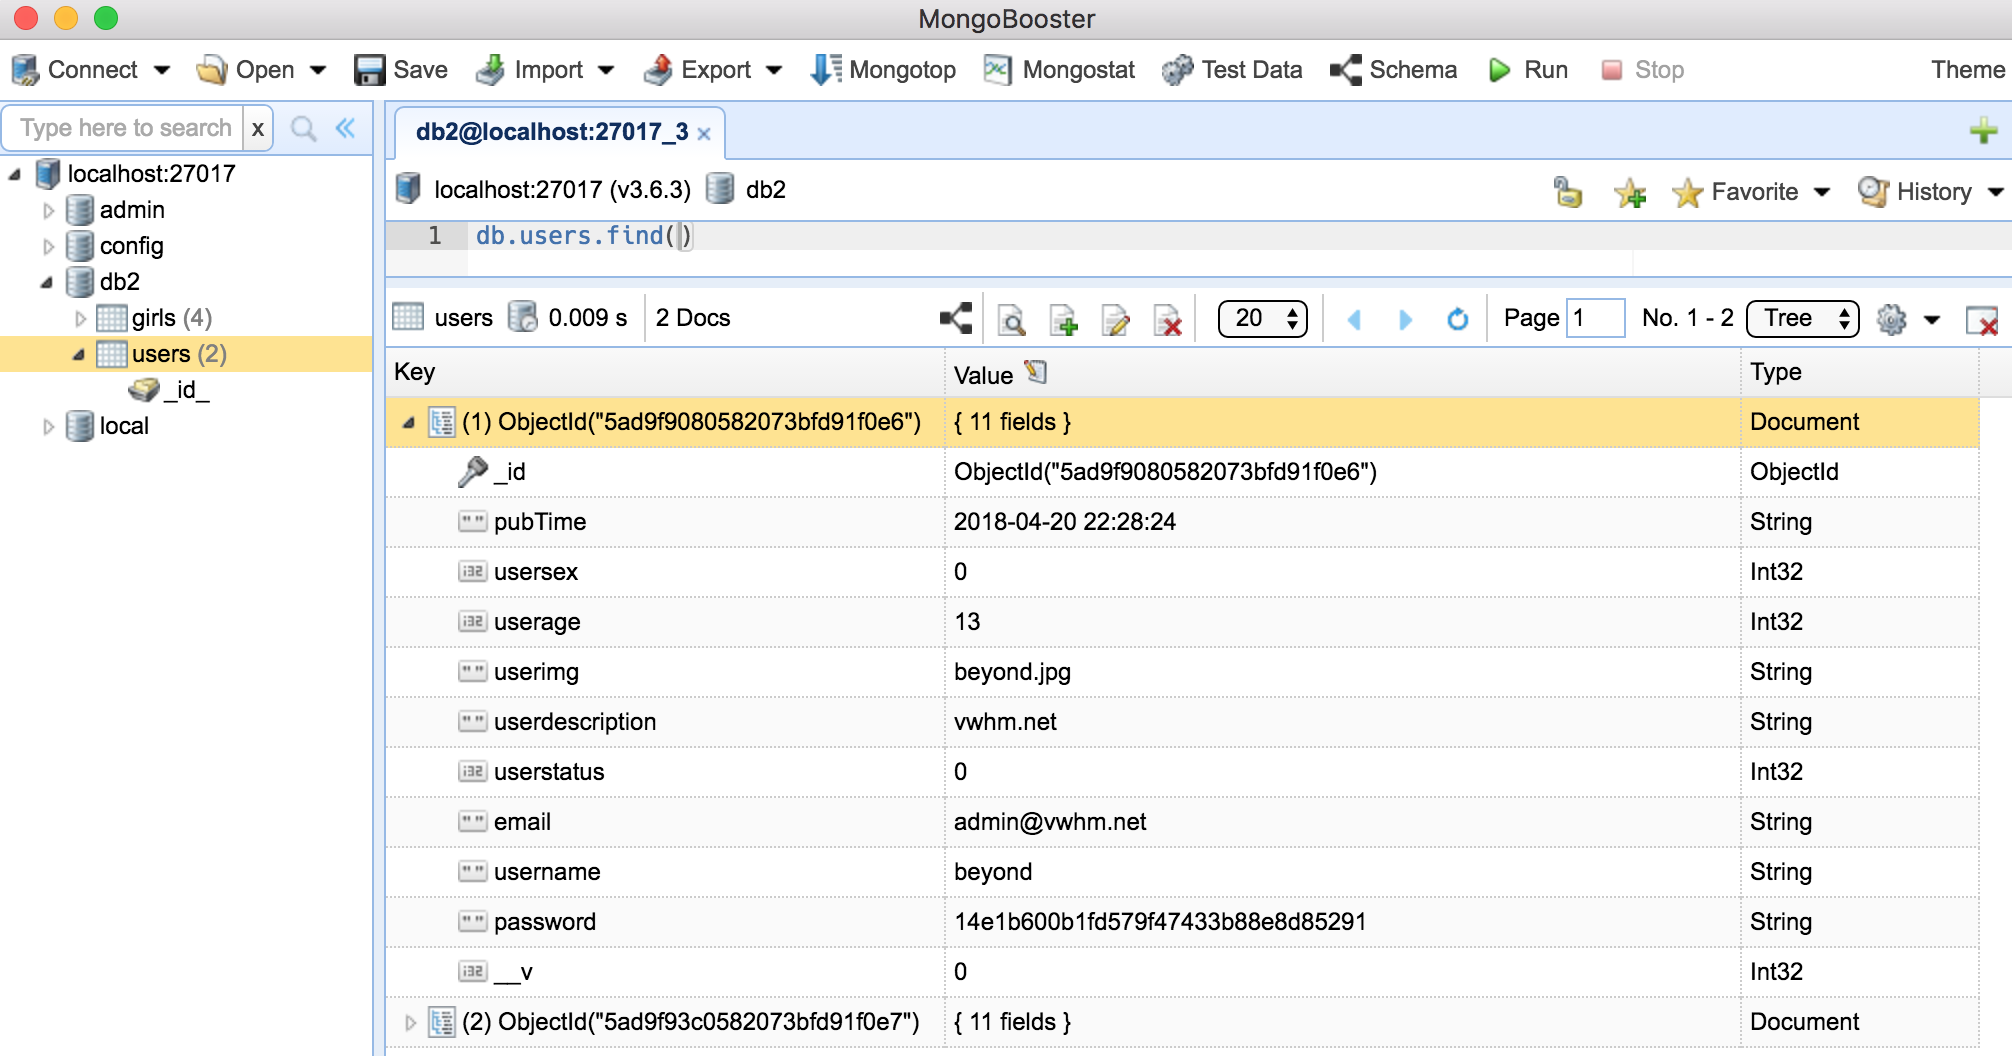Viewport: 2012px width, 1056px height.
Task: Click the Stop button
Action: coord(1643,70)
